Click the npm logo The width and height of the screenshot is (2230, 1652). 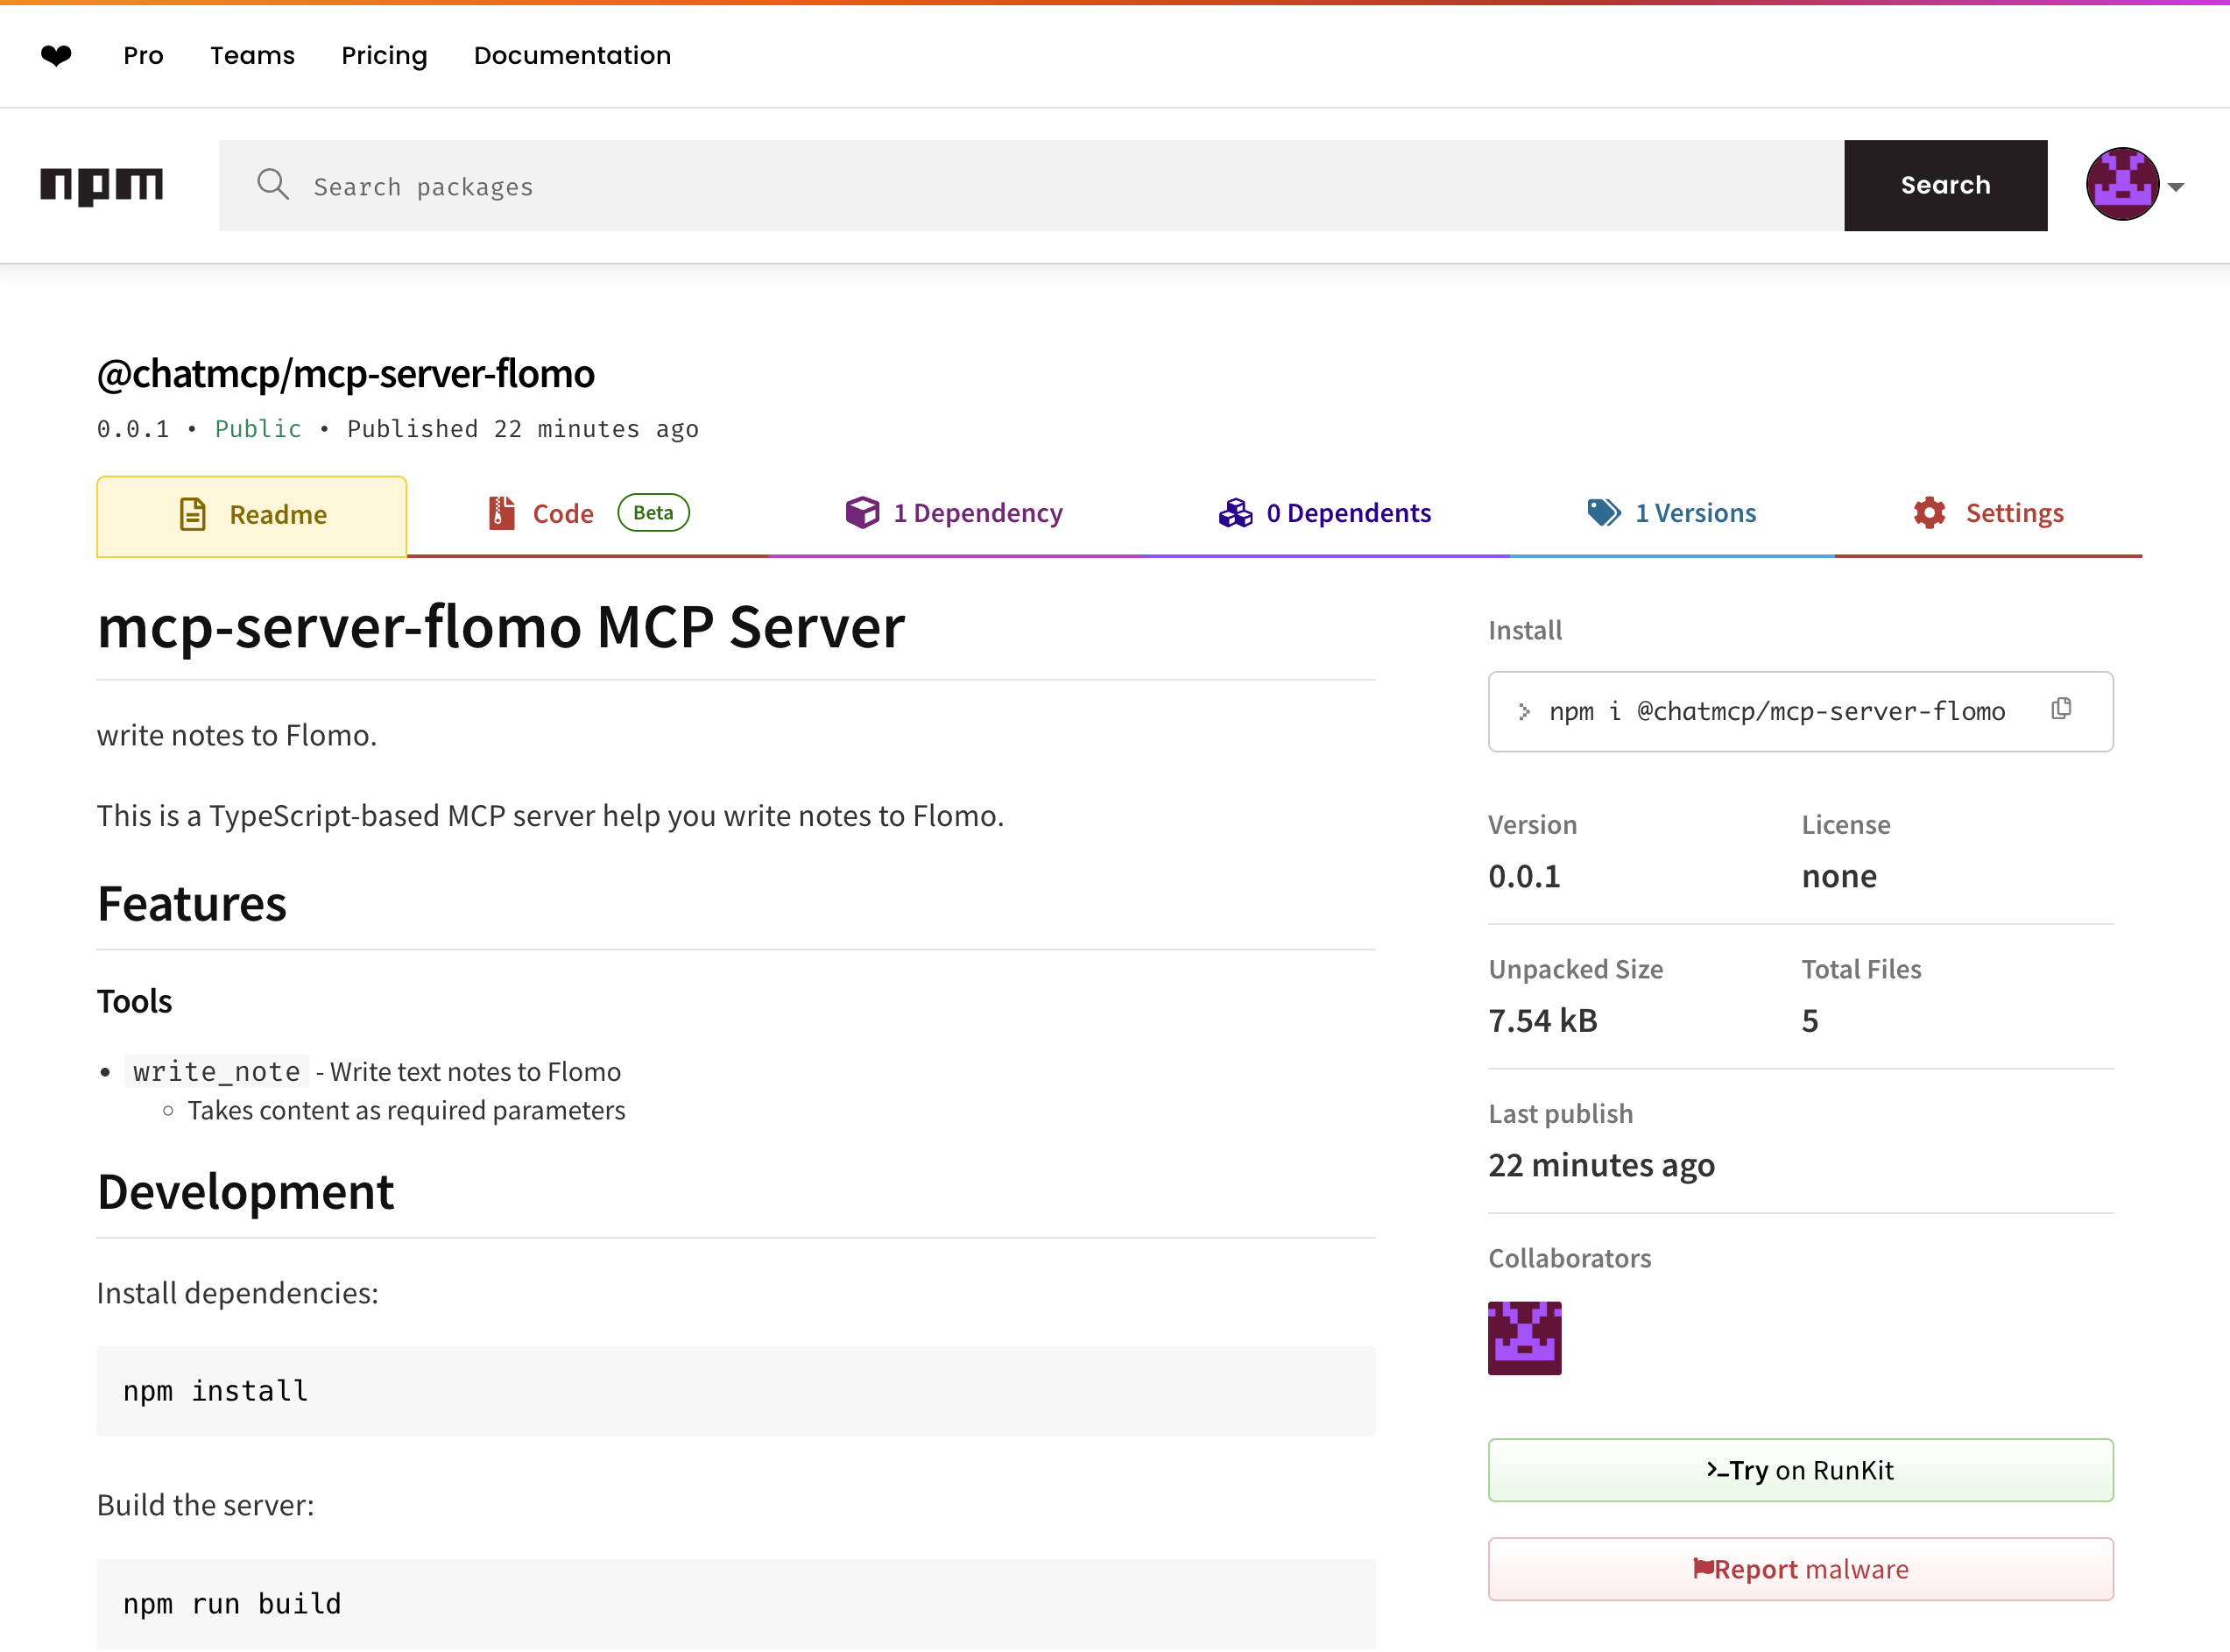(101, 186)
